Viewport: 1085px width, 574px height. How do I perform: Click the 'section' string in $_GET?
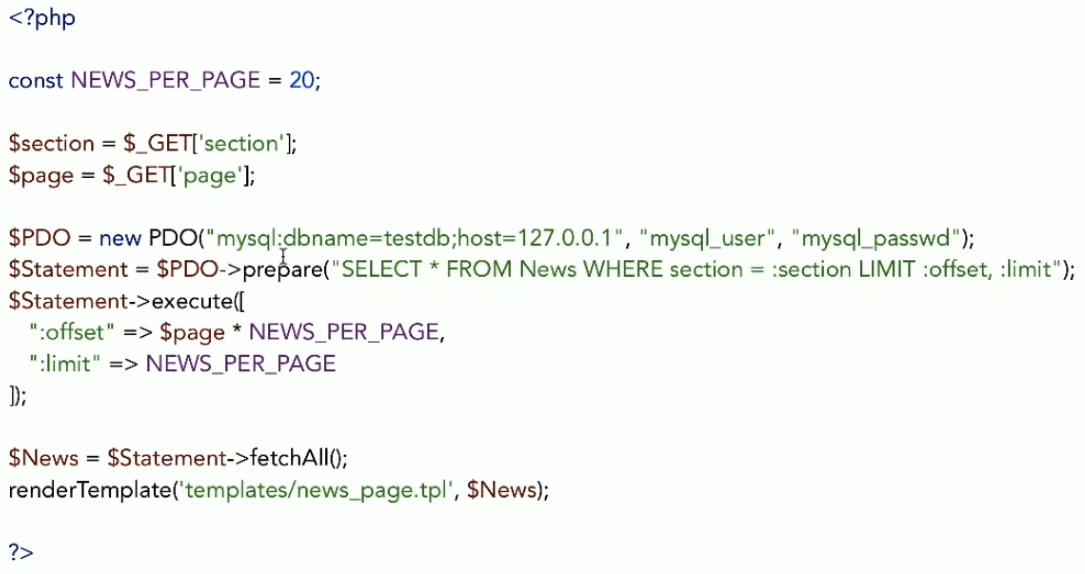242,144
